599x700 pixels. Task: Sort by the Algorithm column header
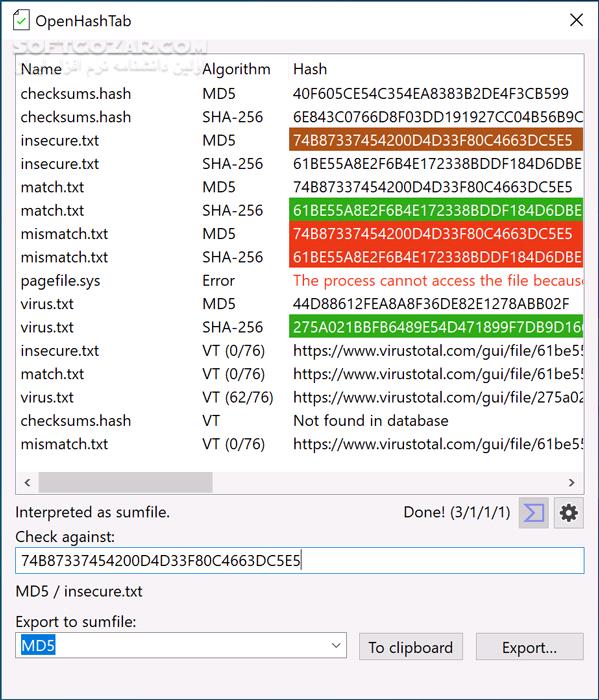236,69
